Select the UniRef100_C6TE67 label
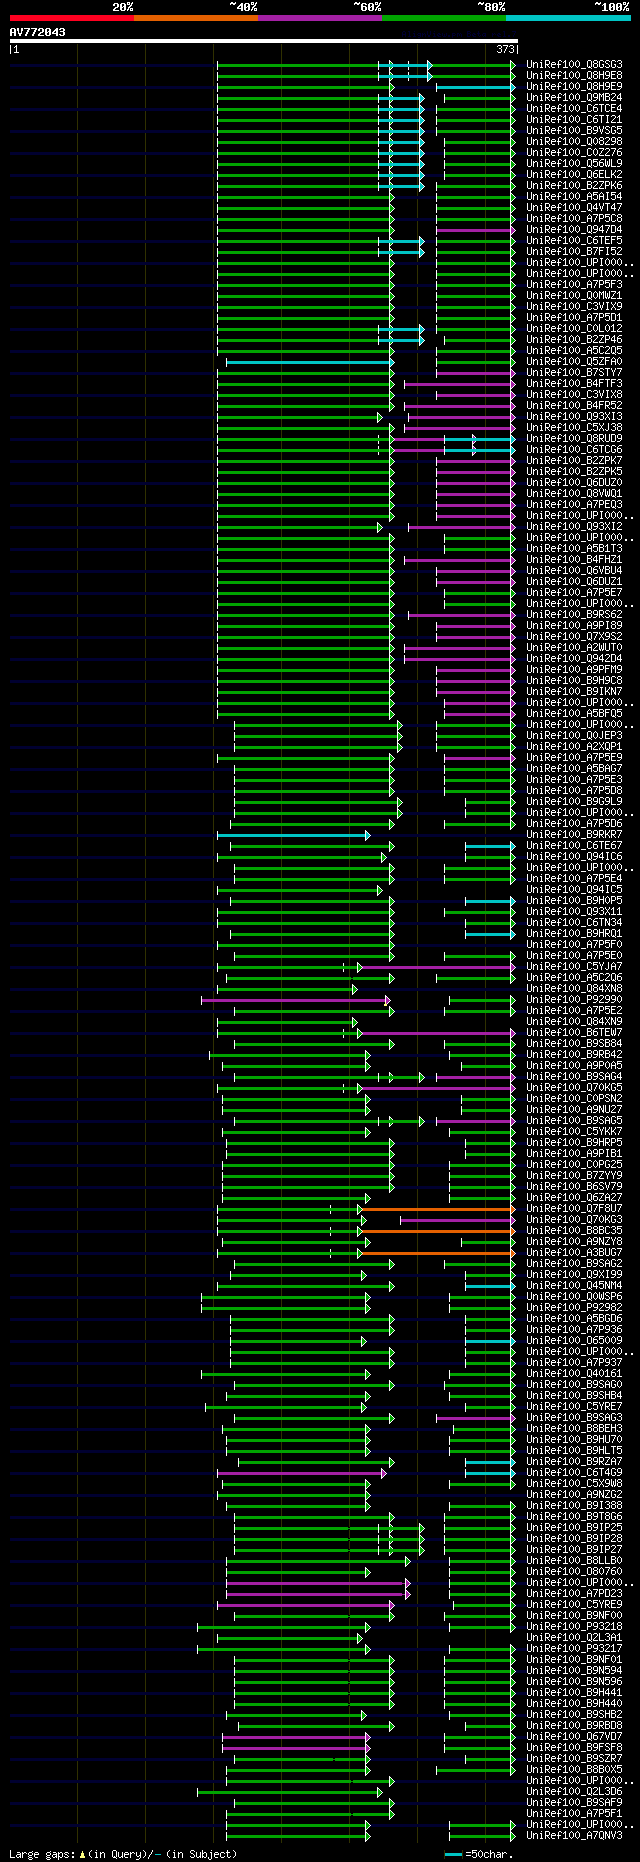The image size is (640, 1862). [x=574, y=846]
